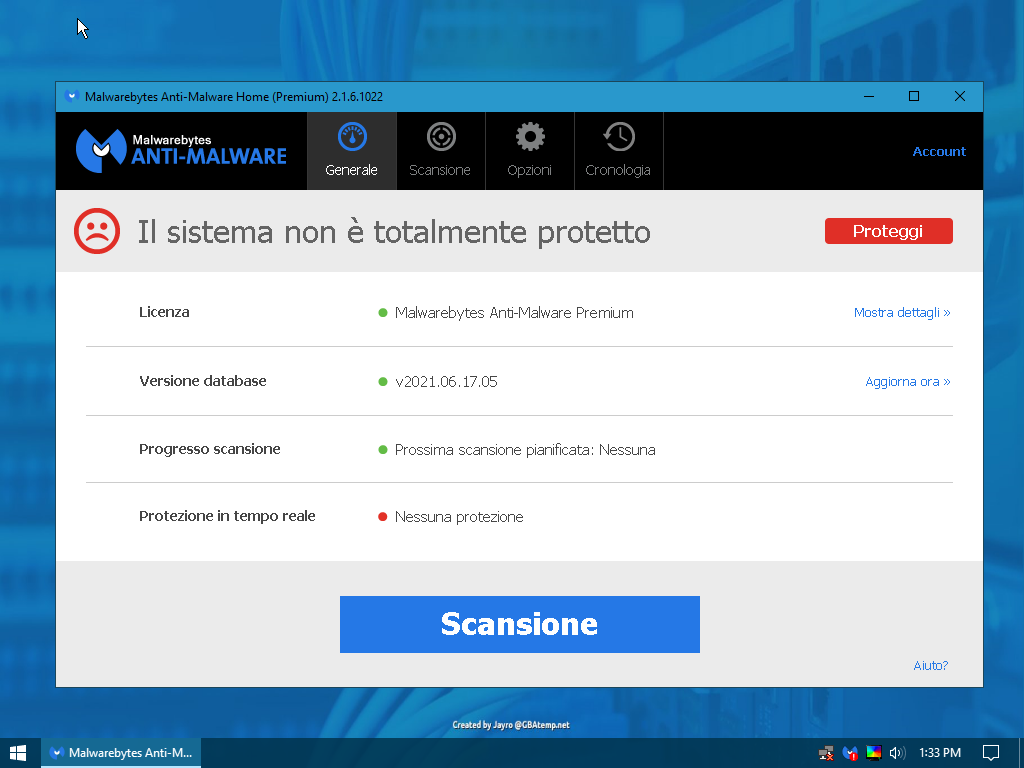Open the Action Center notifications icon
This screenshot has height=768, width=1024.
(x=991, y=753)
